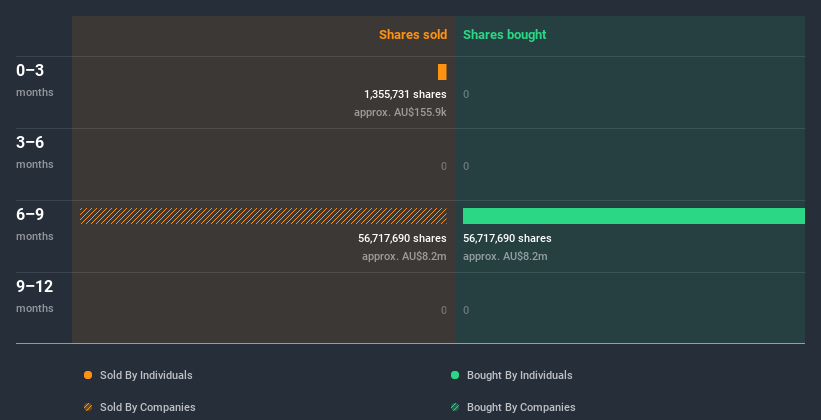The image size is (821, 420).
Task: Click the Shares bought column header
Action: click(504, 35)
